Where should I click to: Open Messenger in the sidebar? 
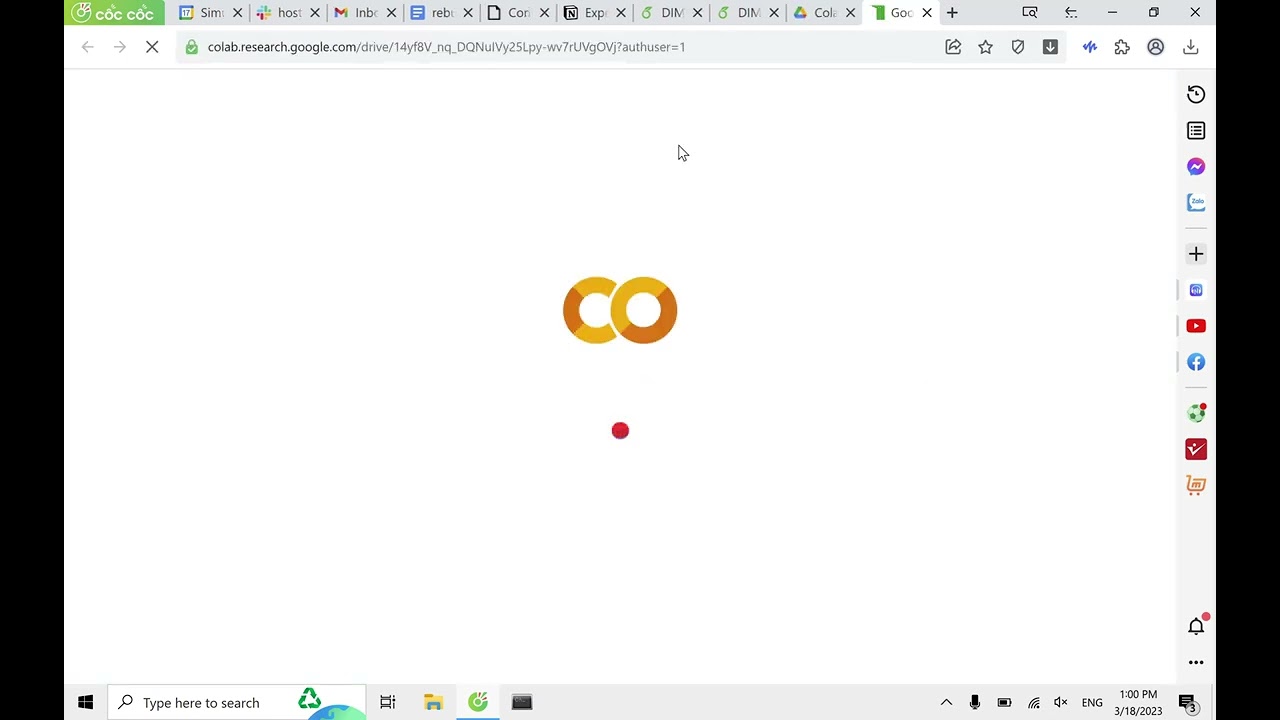tap(1196, 167)
